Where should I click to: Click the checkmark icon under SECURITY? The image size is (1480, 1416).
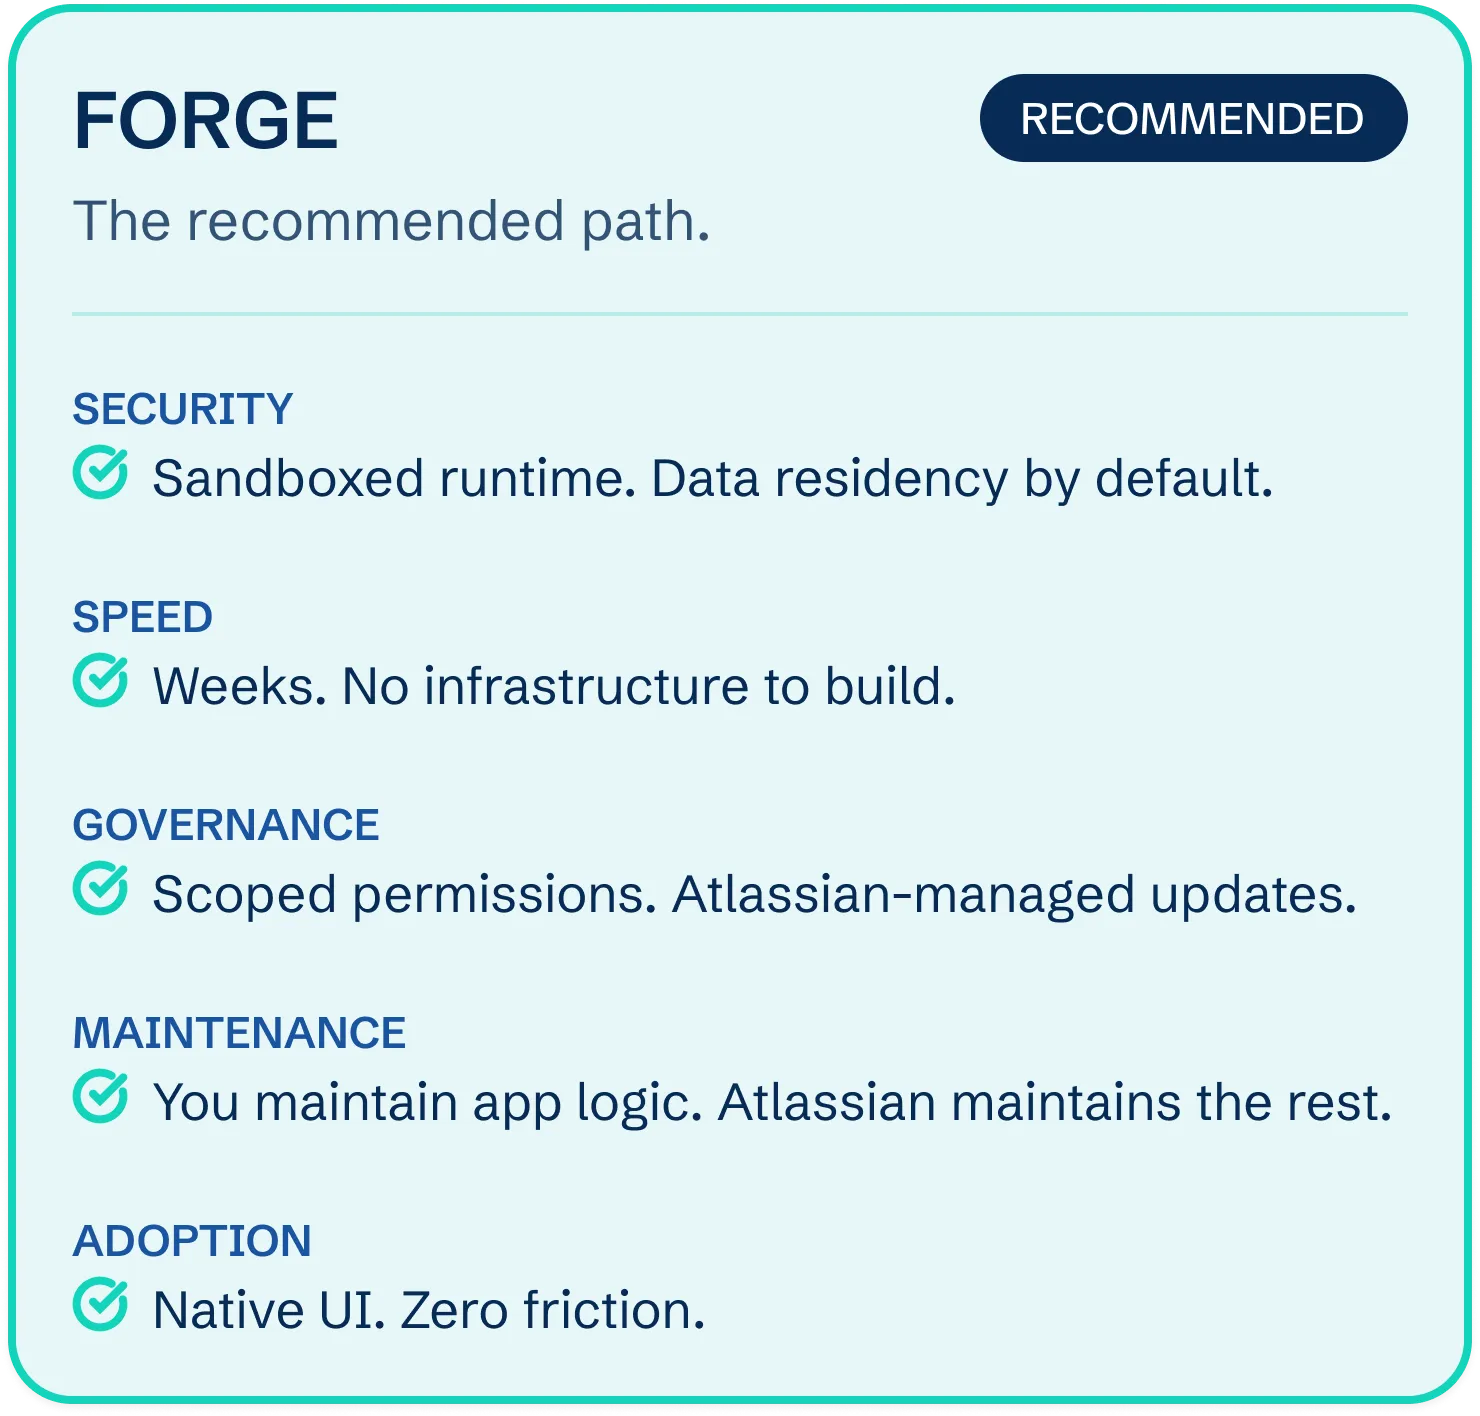click(101, 473)
